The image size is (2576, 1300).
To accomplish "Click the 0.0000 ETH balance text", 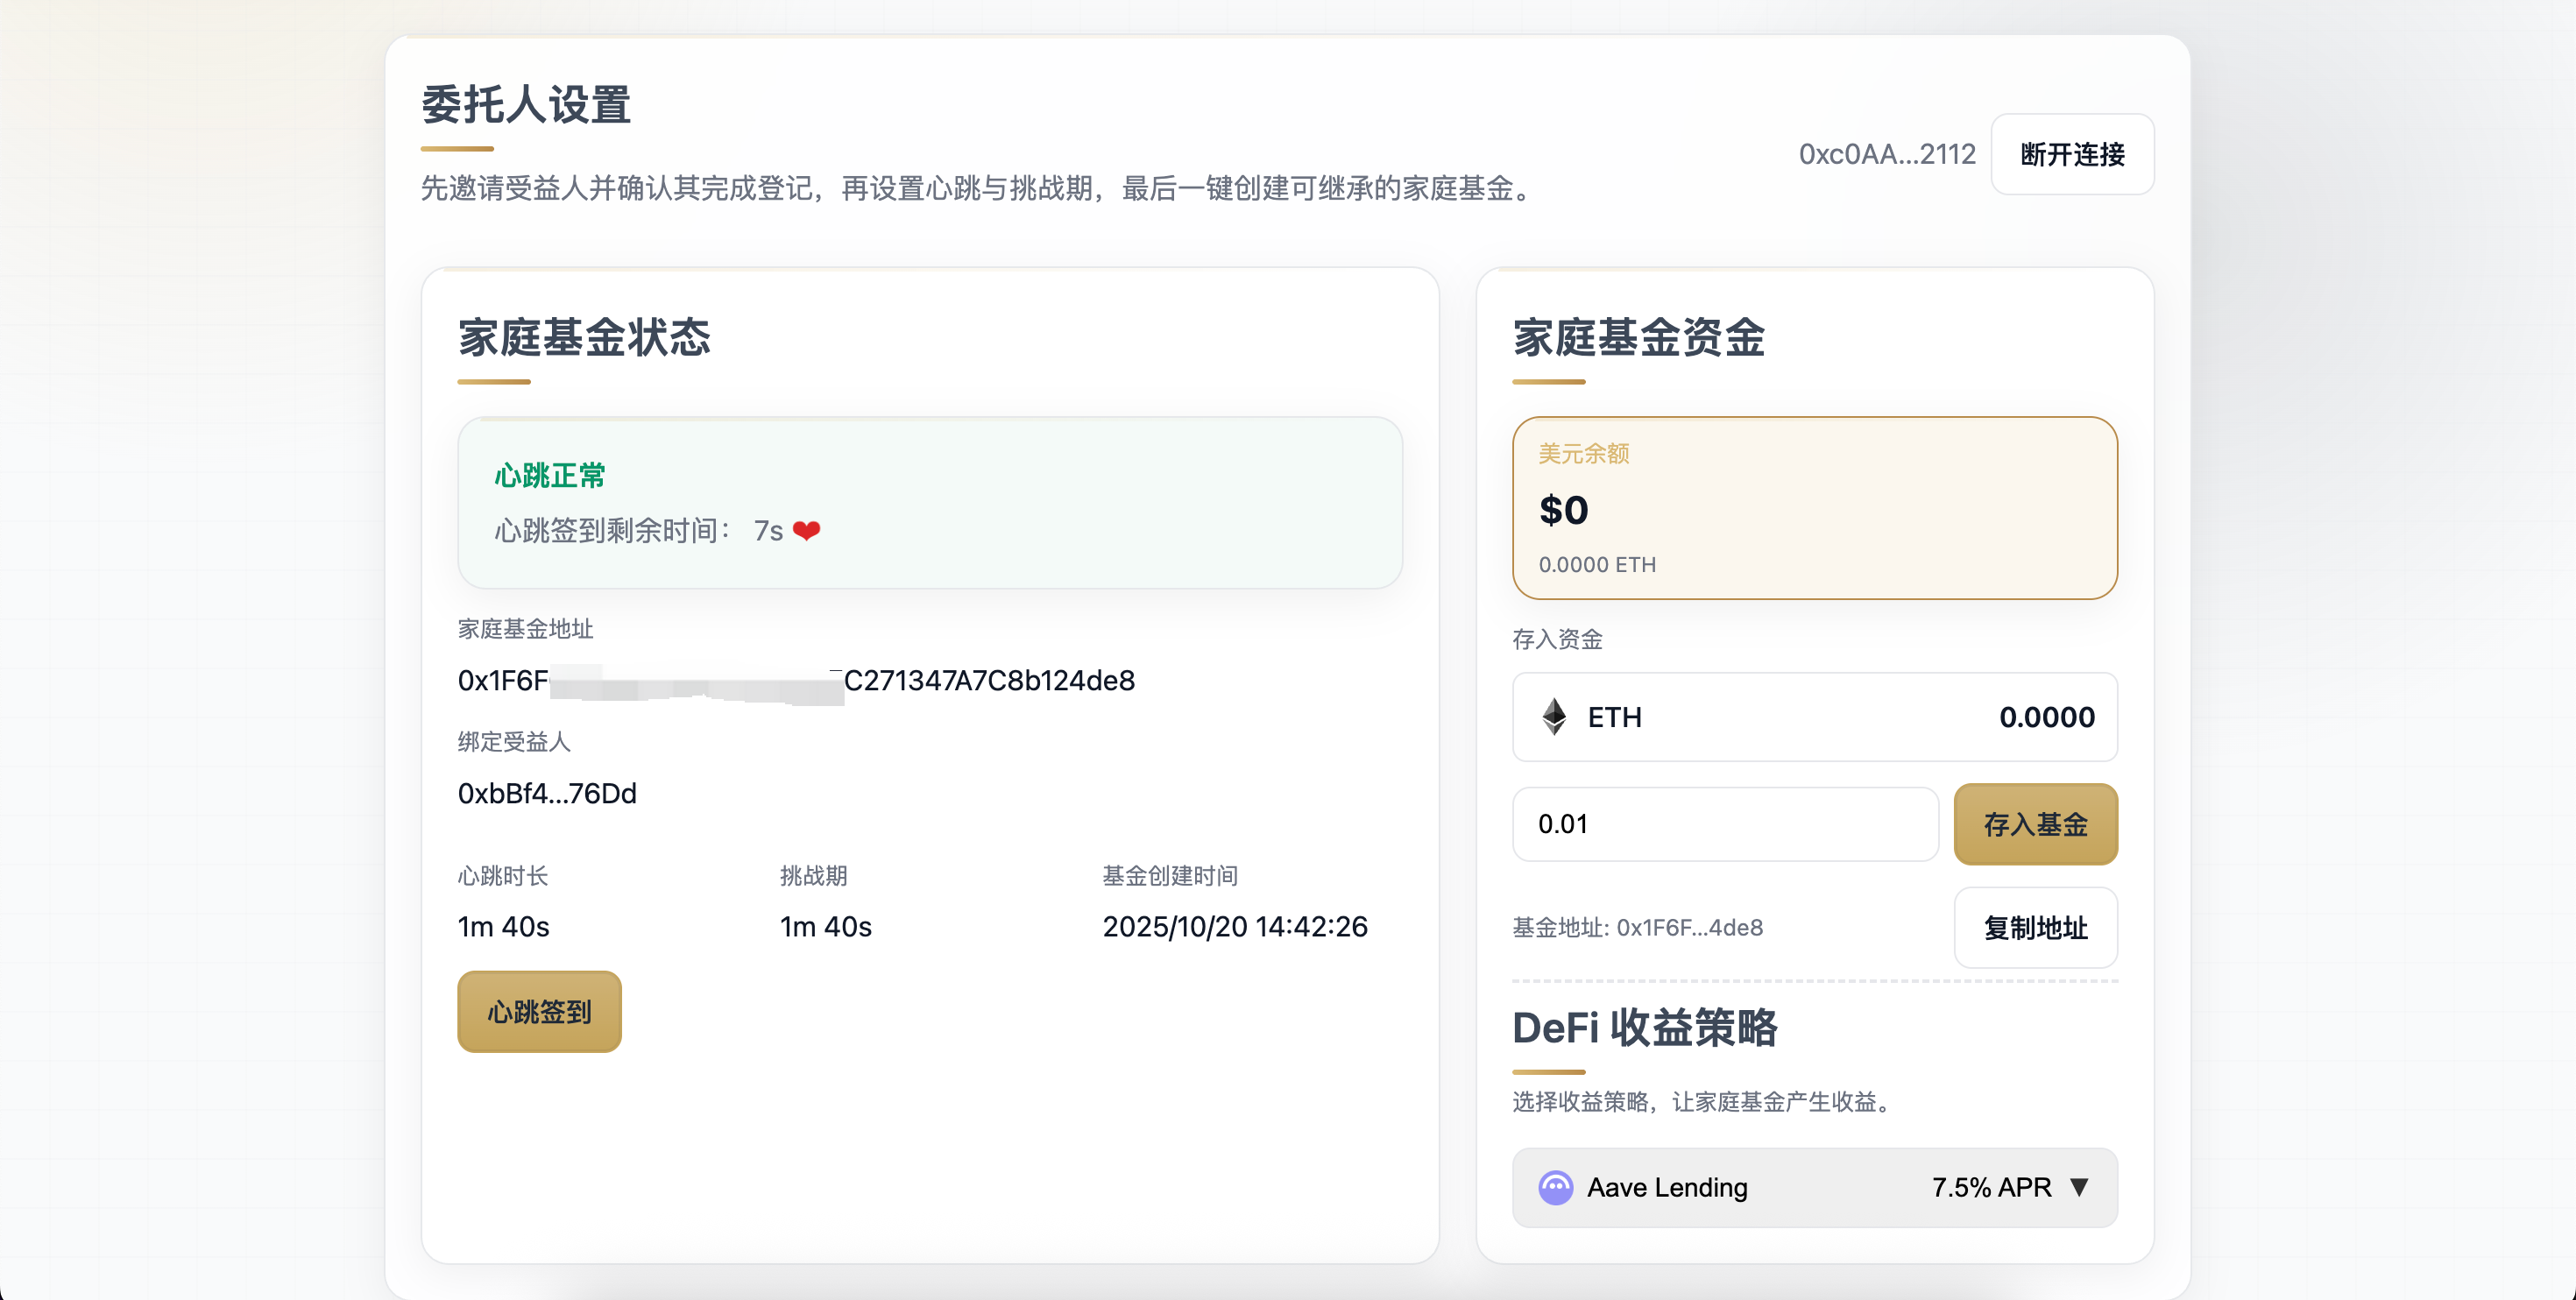I will click(1597, 564).
